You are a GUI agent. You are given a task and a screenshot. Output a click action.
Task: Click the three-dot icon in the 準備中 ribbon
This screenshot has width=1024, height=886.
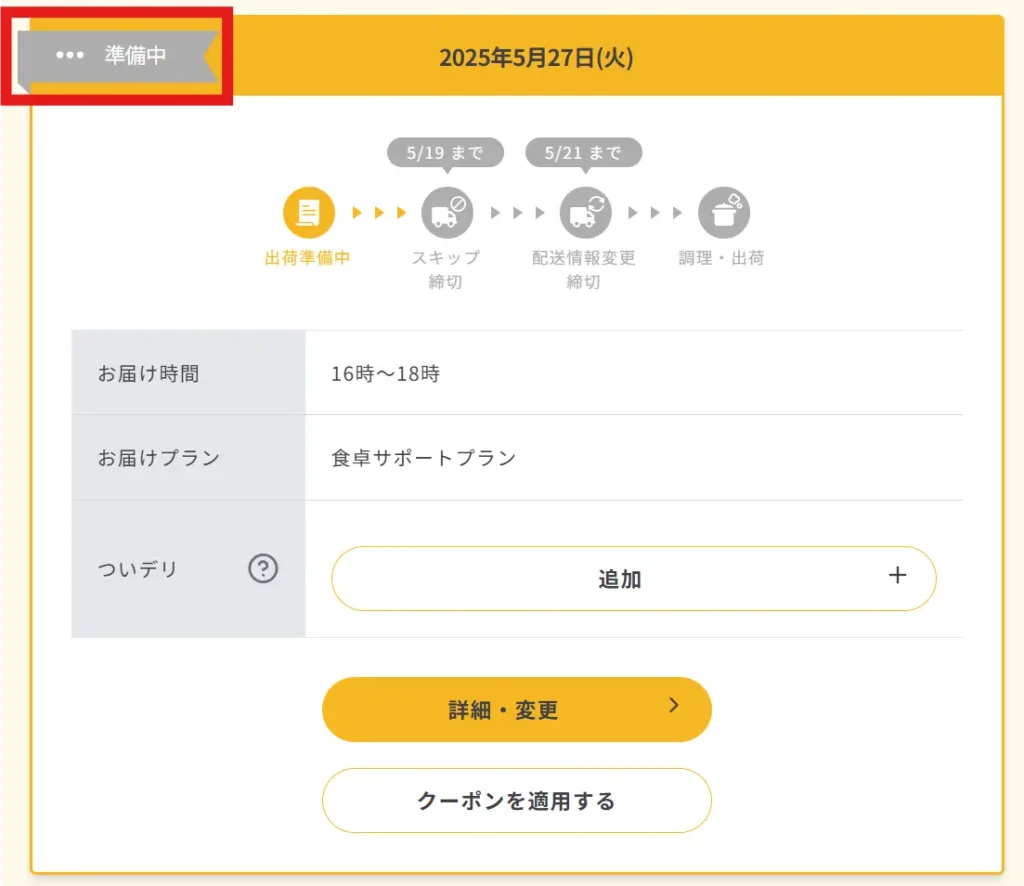[69, 56]
